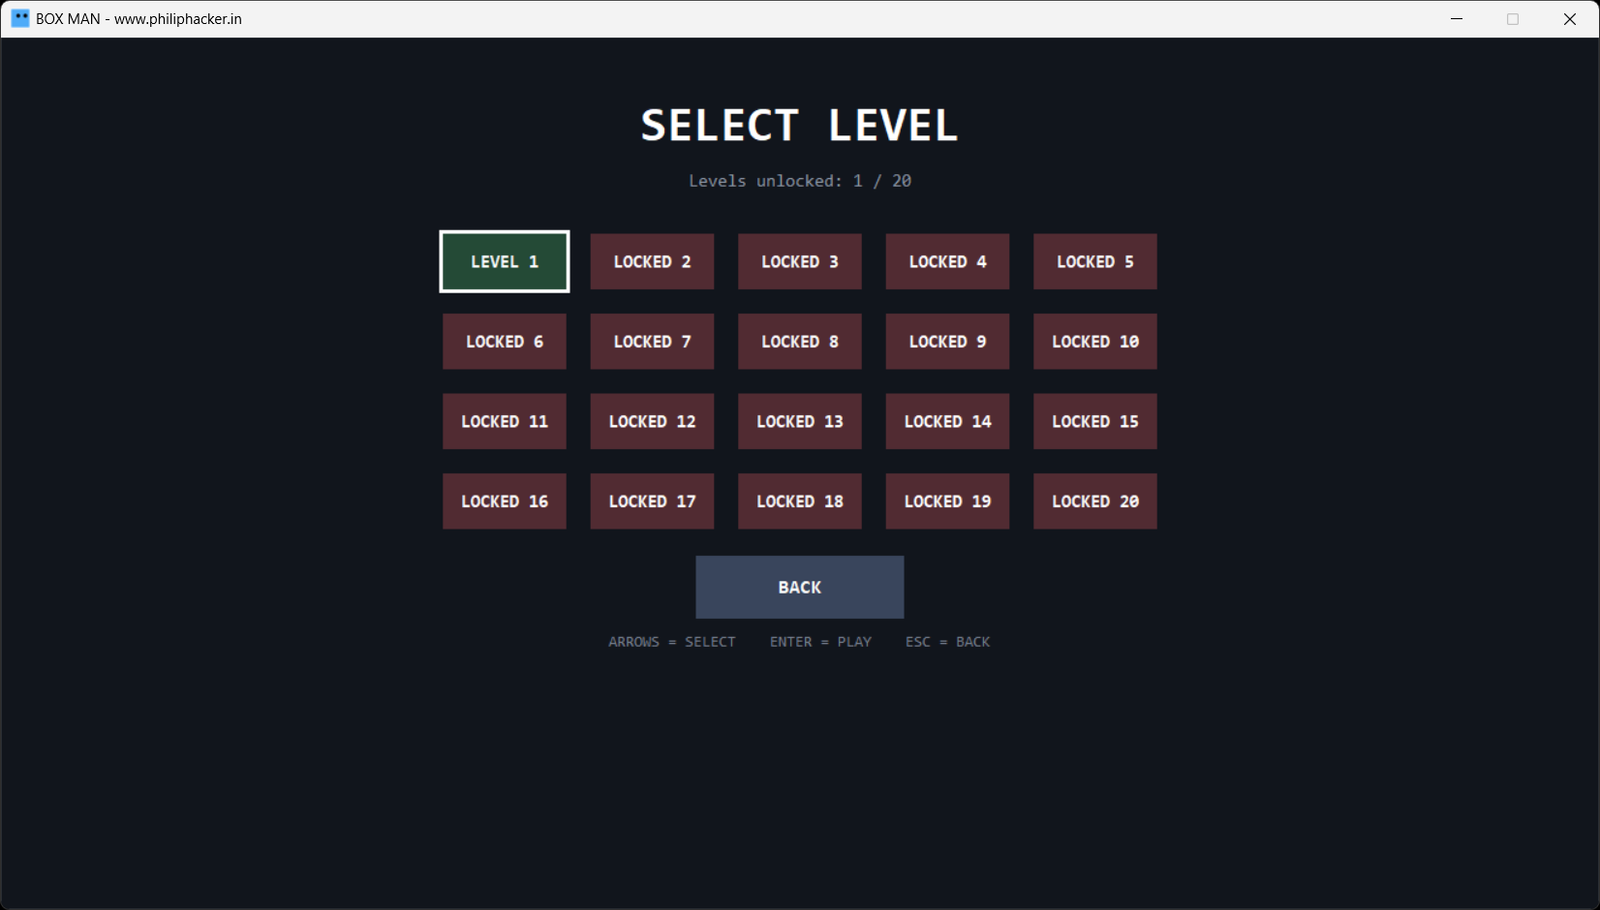Image resolution: width=1600 pixels, height=910 pixels.
Task: Select the LOCKED 20 level tile
Action: (x=1095, y=501)
